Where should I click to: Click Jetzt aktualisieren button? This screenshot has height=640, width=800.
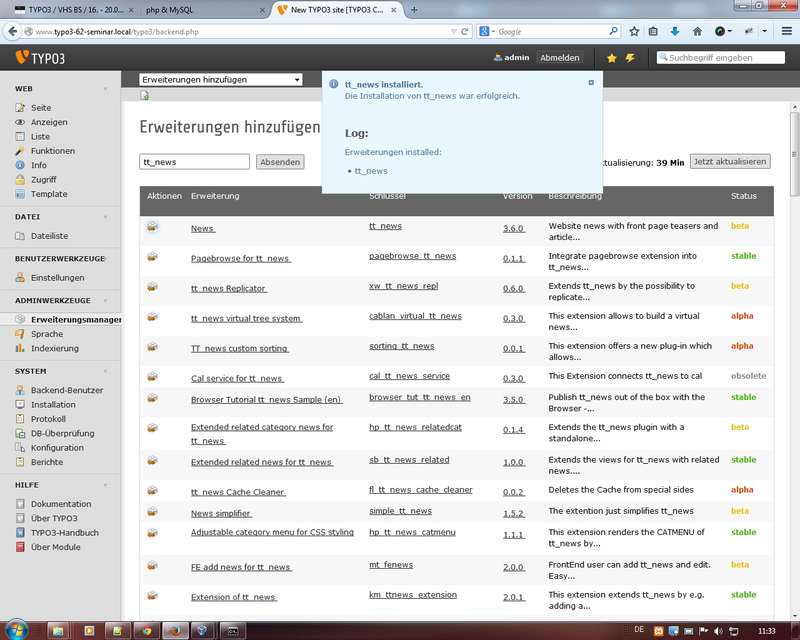(x=730, y=161)
